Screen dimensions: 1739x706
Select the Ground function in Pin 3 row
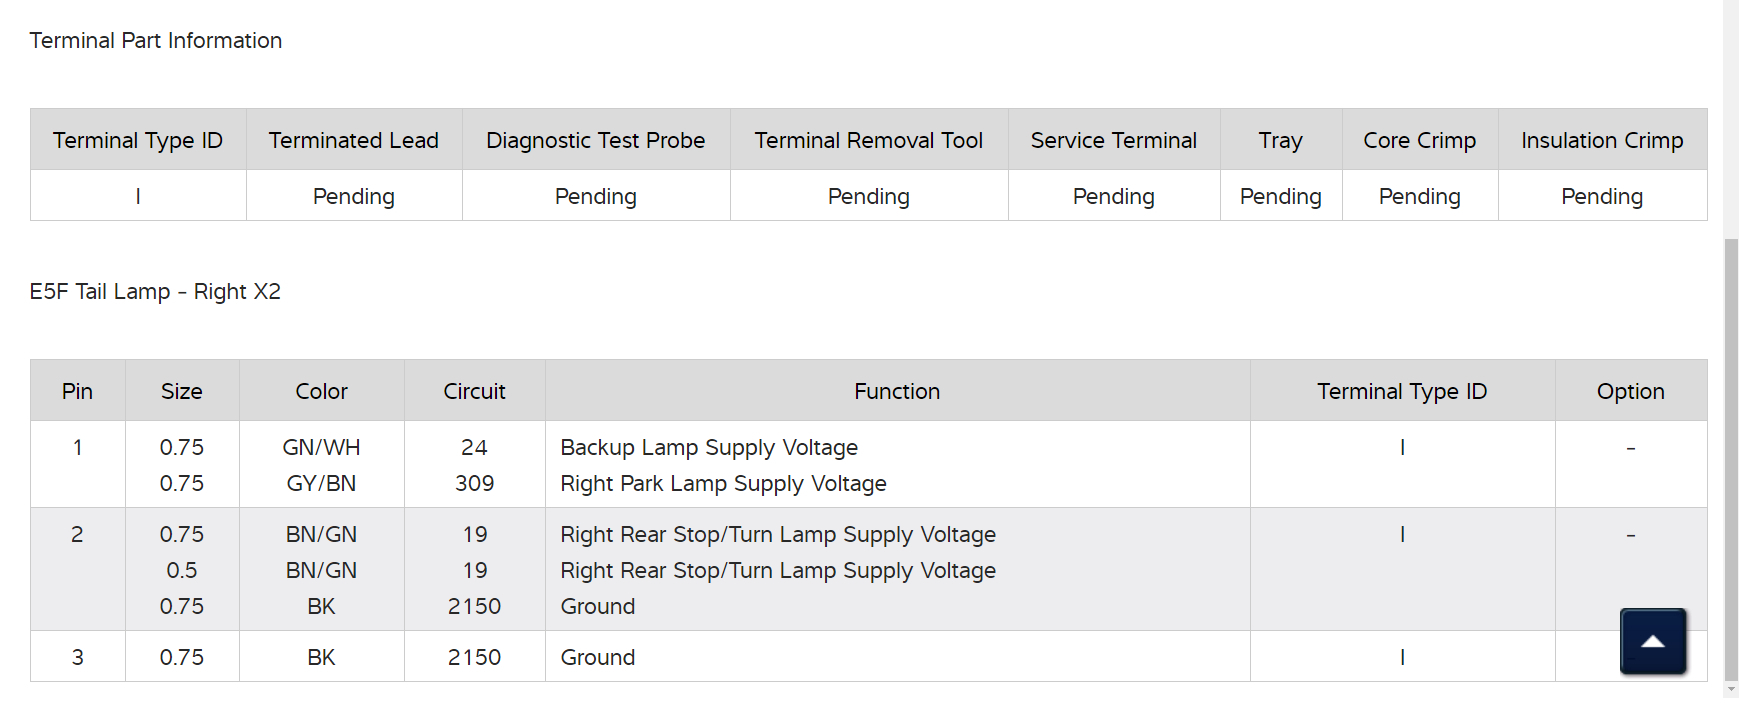[598, 658]
